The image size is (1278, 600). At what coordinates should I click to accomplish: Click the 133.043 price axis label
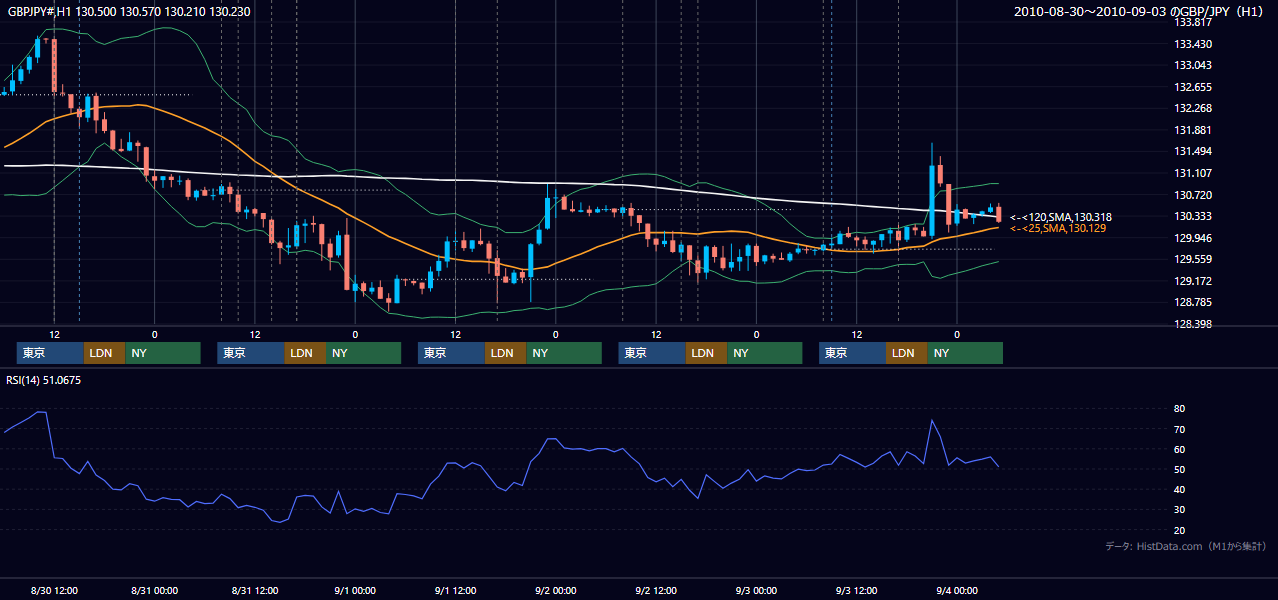point(1194,65)
